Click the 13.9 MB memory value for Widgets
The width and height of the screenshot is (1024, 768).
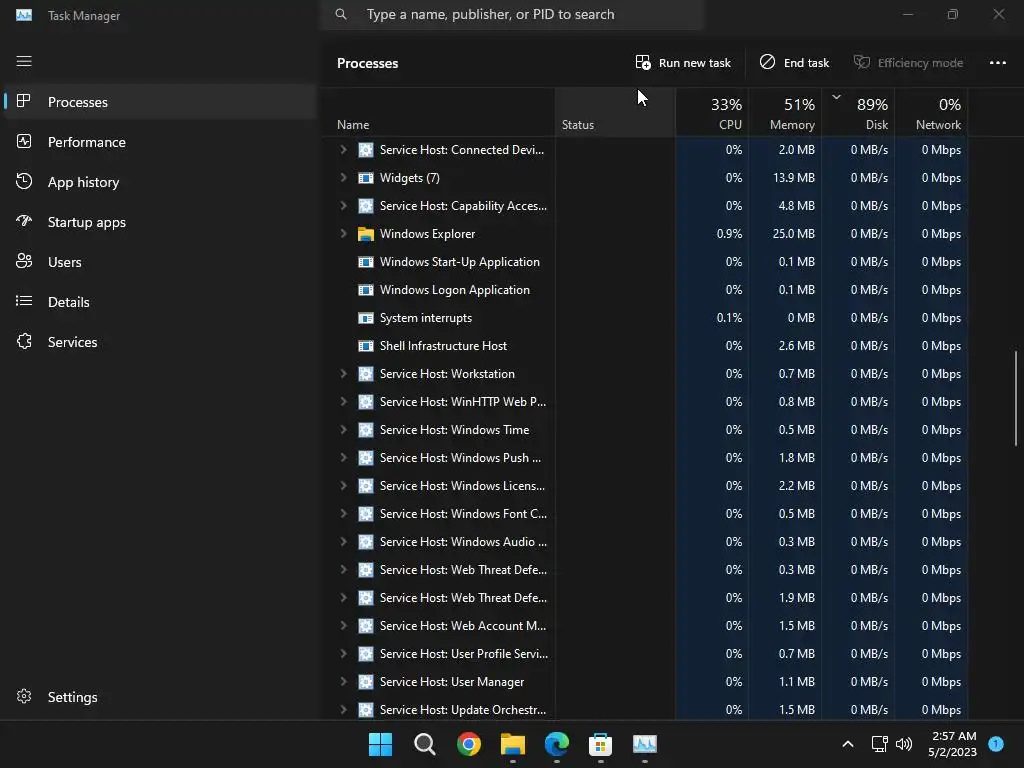(793, 178)
